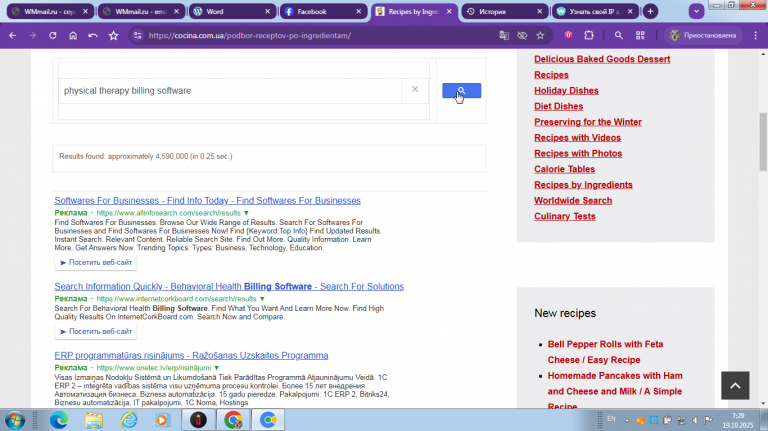
Task: Open the extensions puzzle icon
Action: point(589,35)
